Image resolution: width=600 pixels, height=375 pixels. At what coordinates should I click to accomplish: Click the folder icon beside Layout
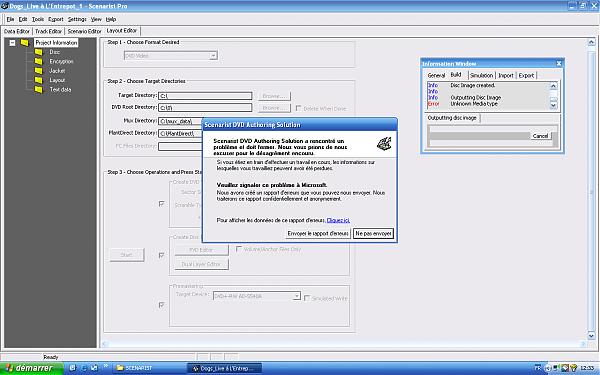39,80
